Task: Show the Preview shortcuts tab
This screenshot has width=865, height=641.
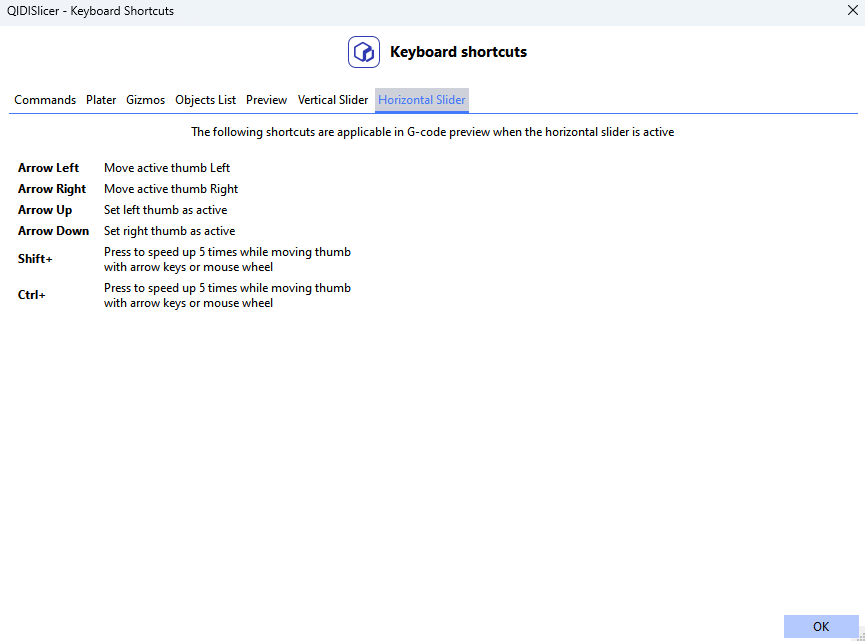Action: [267, 100]
